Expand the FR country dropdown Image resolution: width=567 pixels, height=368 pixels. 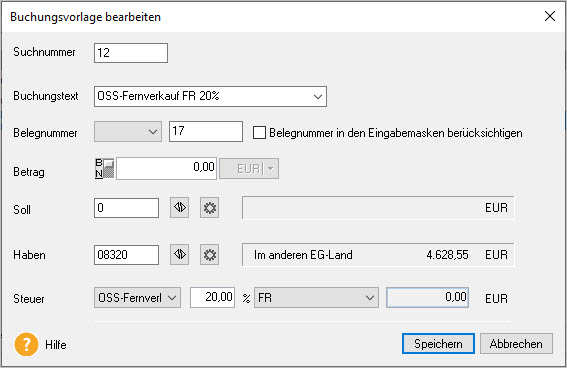click(316, 298)
